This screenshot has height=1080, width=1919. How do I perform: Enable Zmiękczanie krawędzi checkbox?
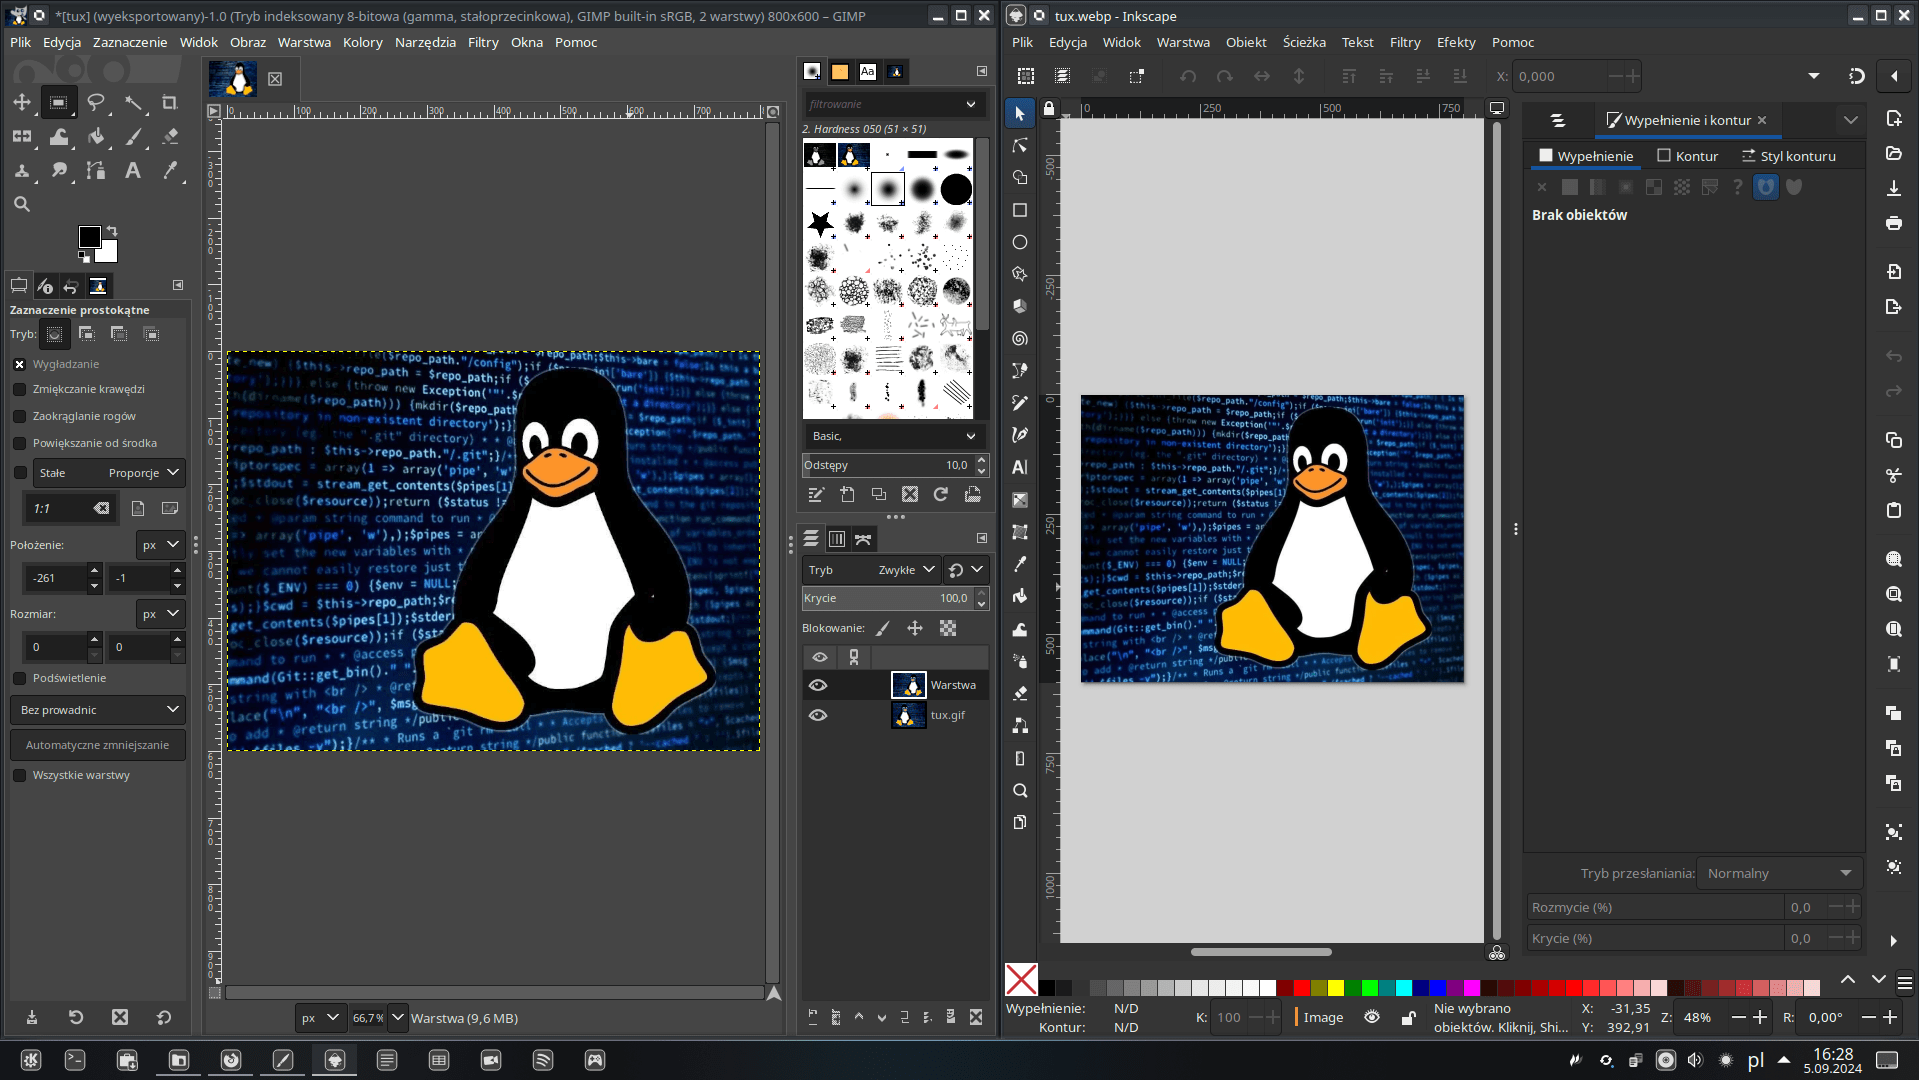(x=20, y=389)
